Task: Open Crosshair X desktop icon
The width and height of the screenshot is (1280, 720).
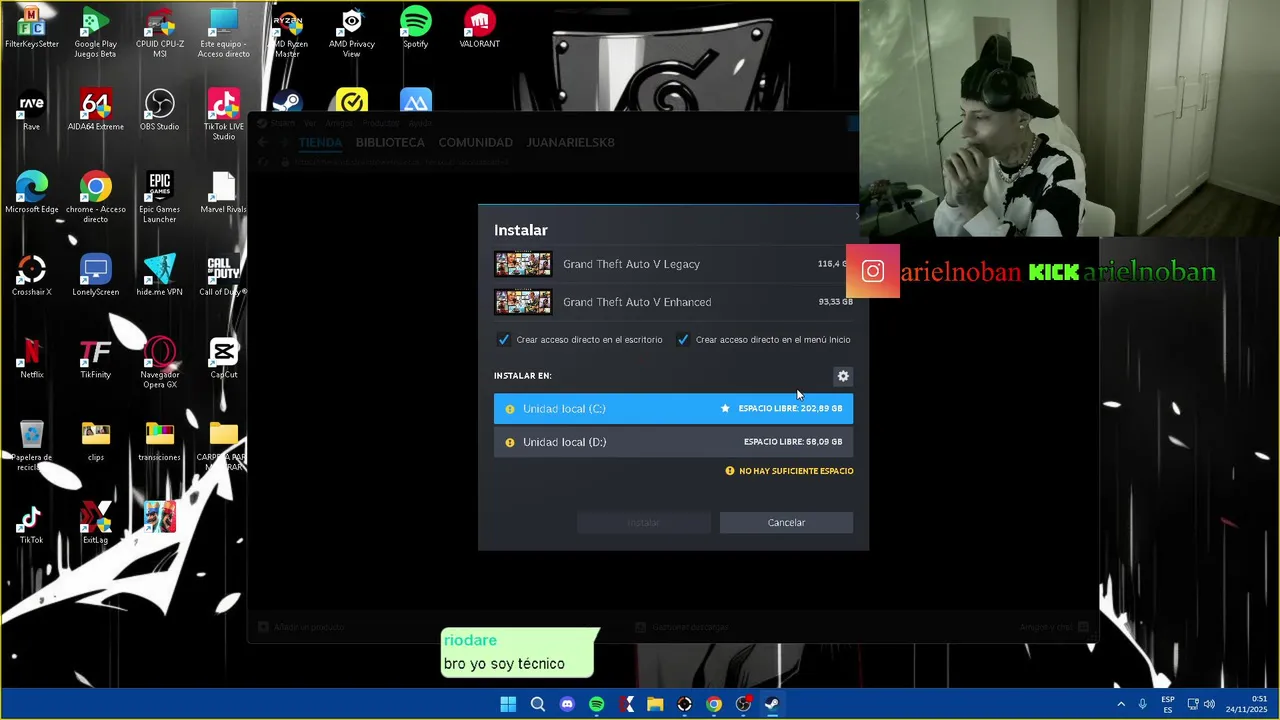Action: tap(32, 276)
